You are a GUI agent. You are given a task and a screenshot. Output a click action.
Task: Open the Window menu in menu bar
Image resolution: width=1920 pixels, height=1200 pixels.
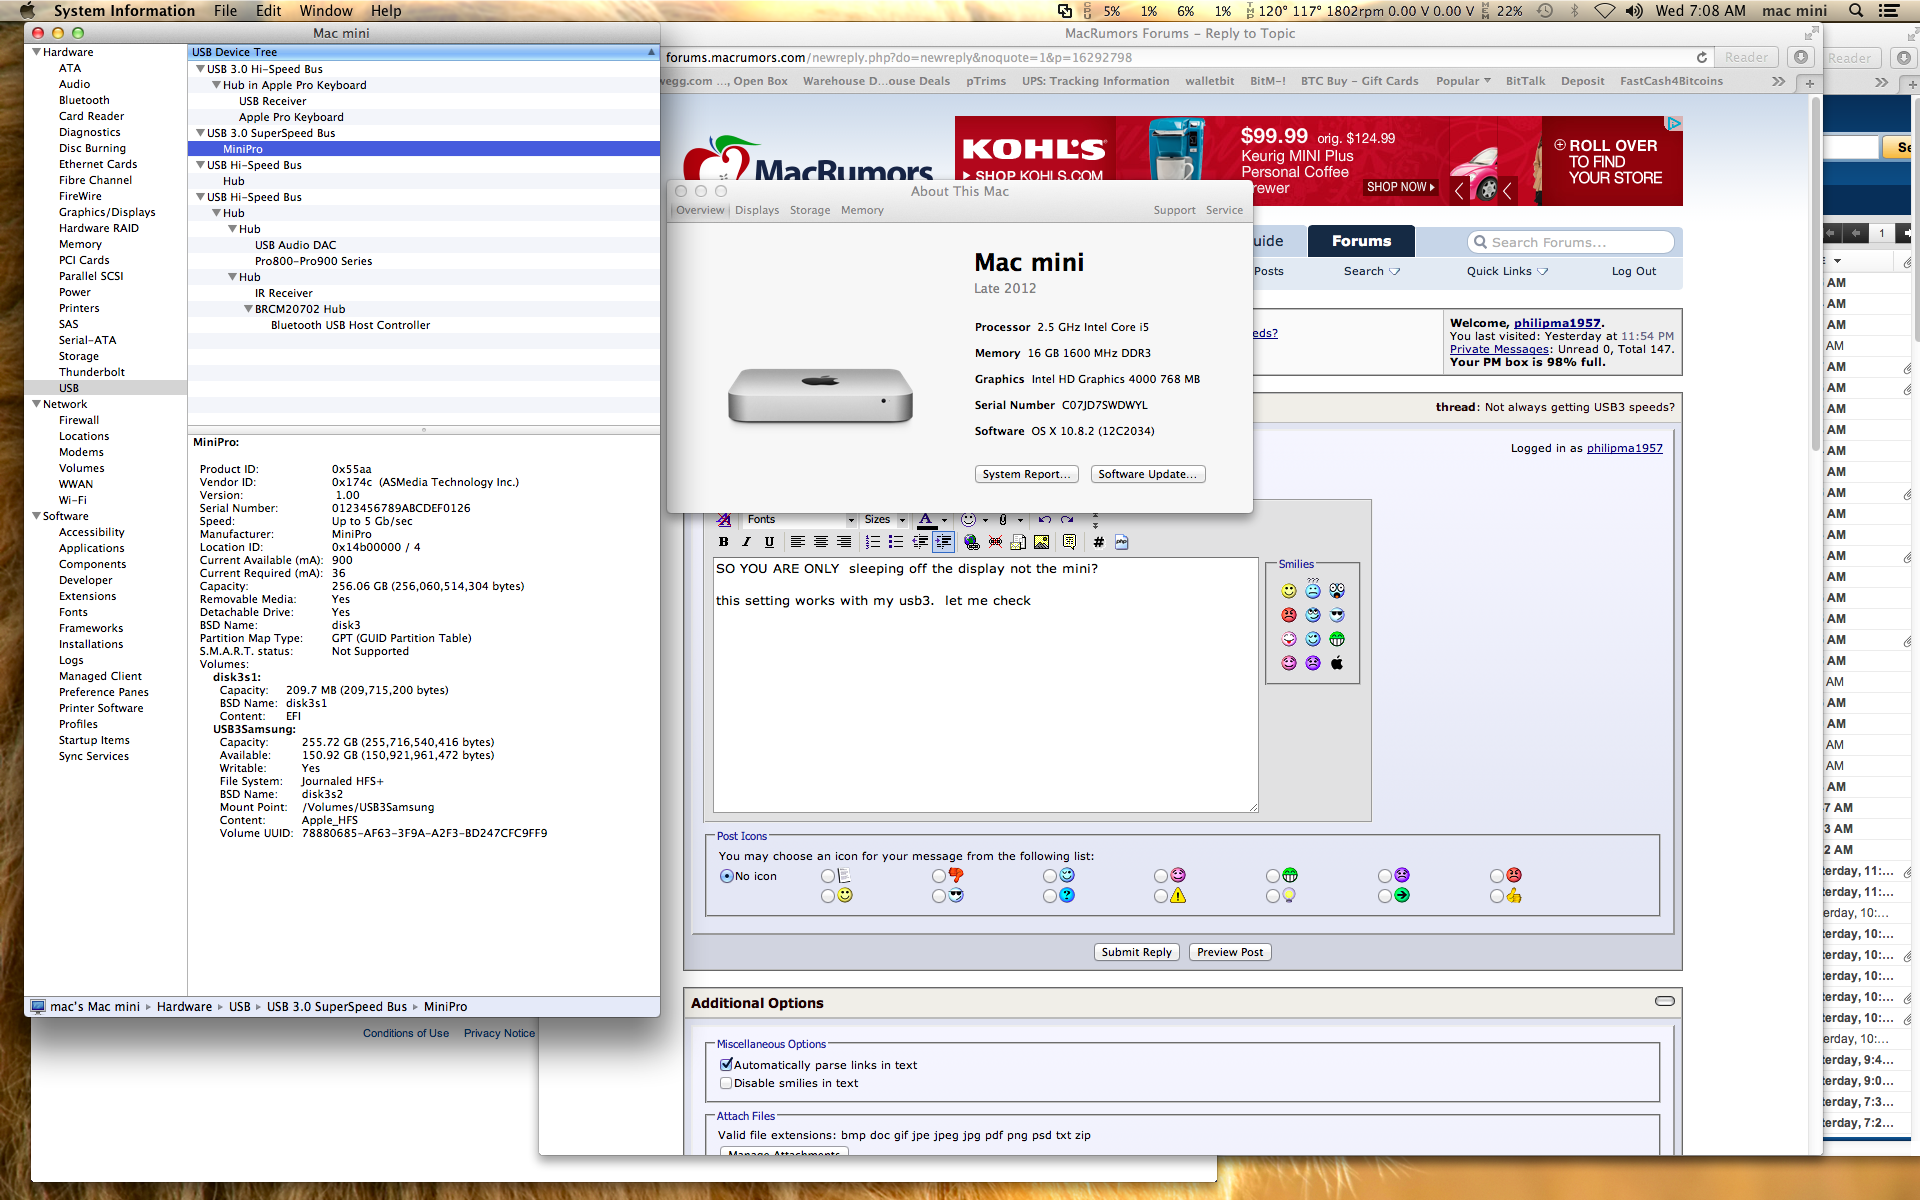click(x=326, y=11)
